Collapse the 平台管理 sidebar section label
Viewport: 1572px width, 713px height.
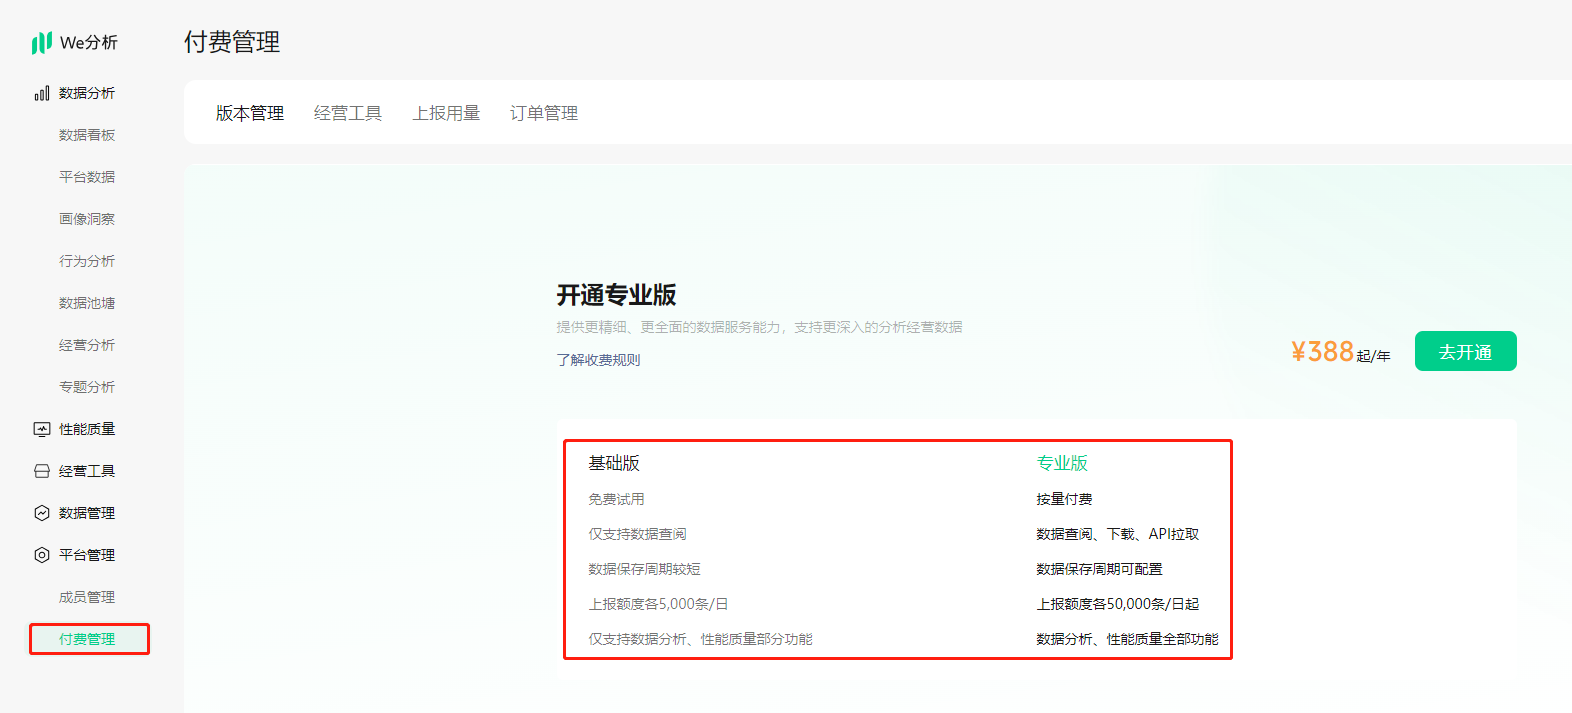pyautogui.click(x=87, y=555)
